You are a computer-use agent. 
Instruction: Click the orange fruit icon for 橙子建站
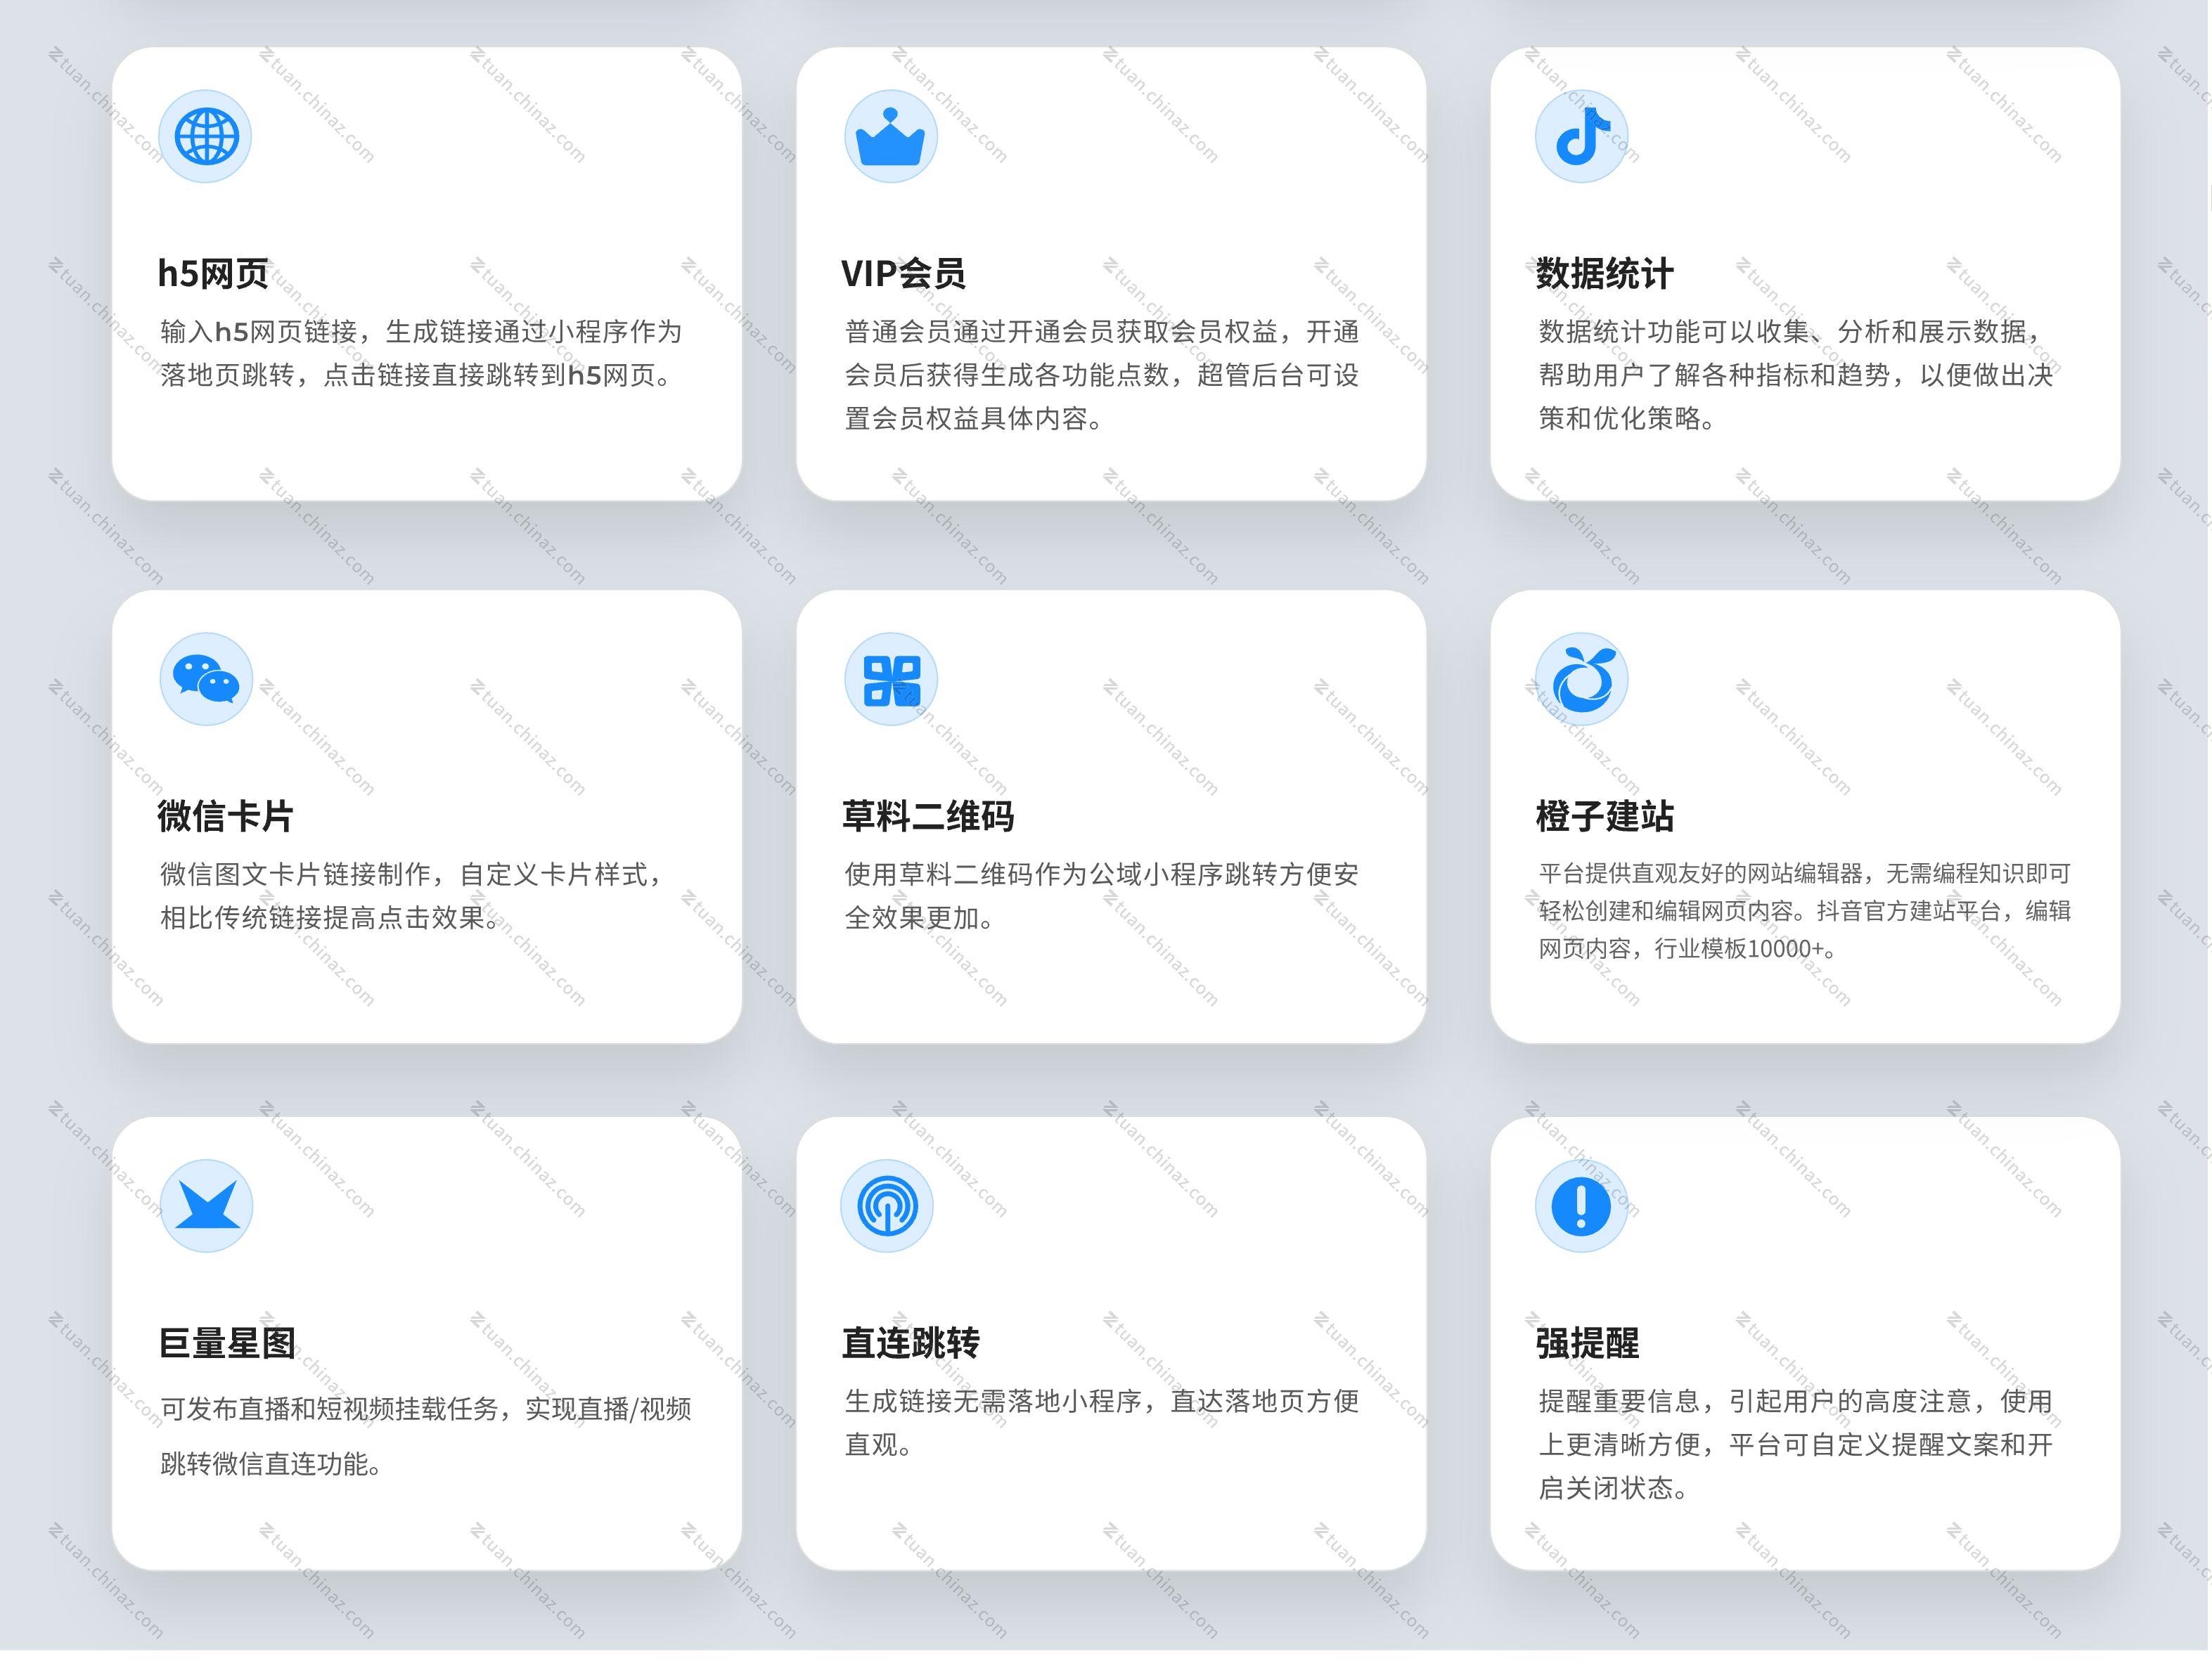pyautogui.click(x=1581, y=679)
